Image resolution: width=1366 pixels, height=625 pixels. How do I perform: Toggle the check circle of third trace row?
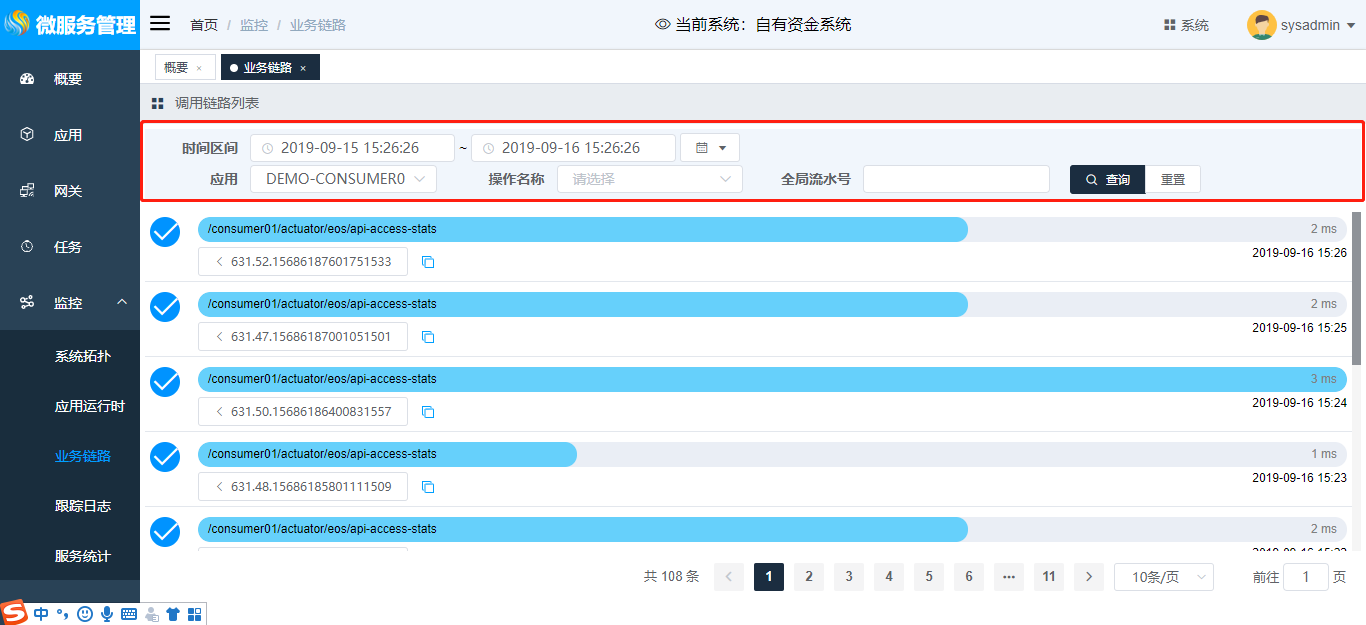pos(165,382)
